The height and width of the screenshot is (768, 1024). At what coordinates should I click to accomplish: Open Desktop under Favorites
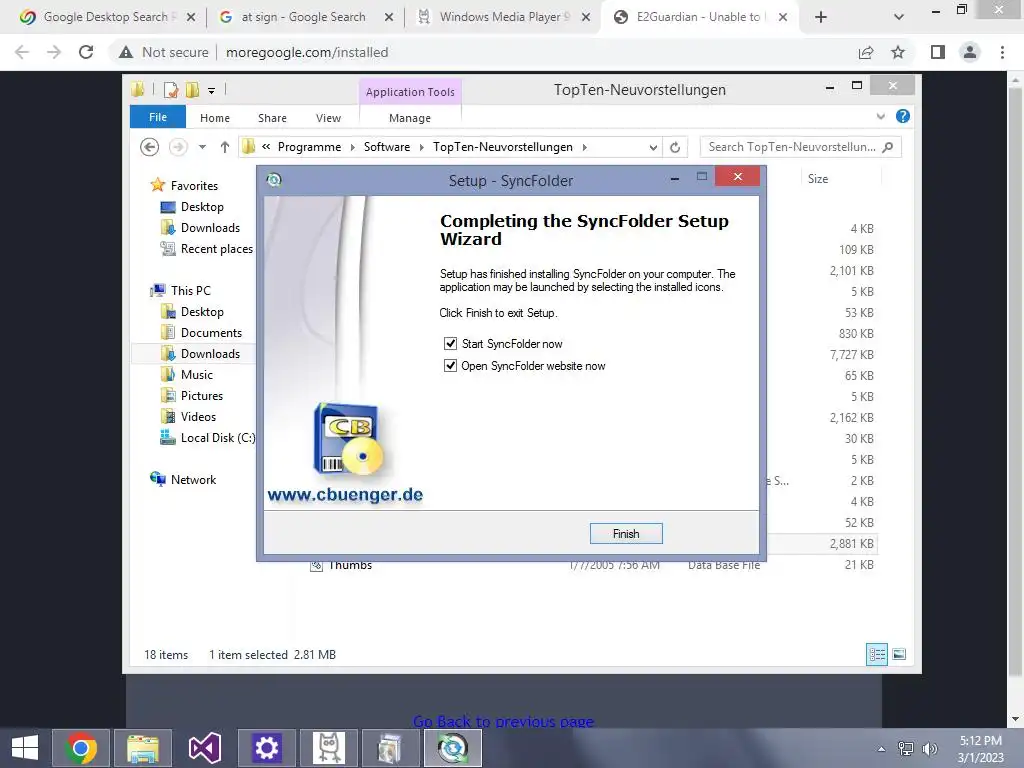[x=202, y=206]
